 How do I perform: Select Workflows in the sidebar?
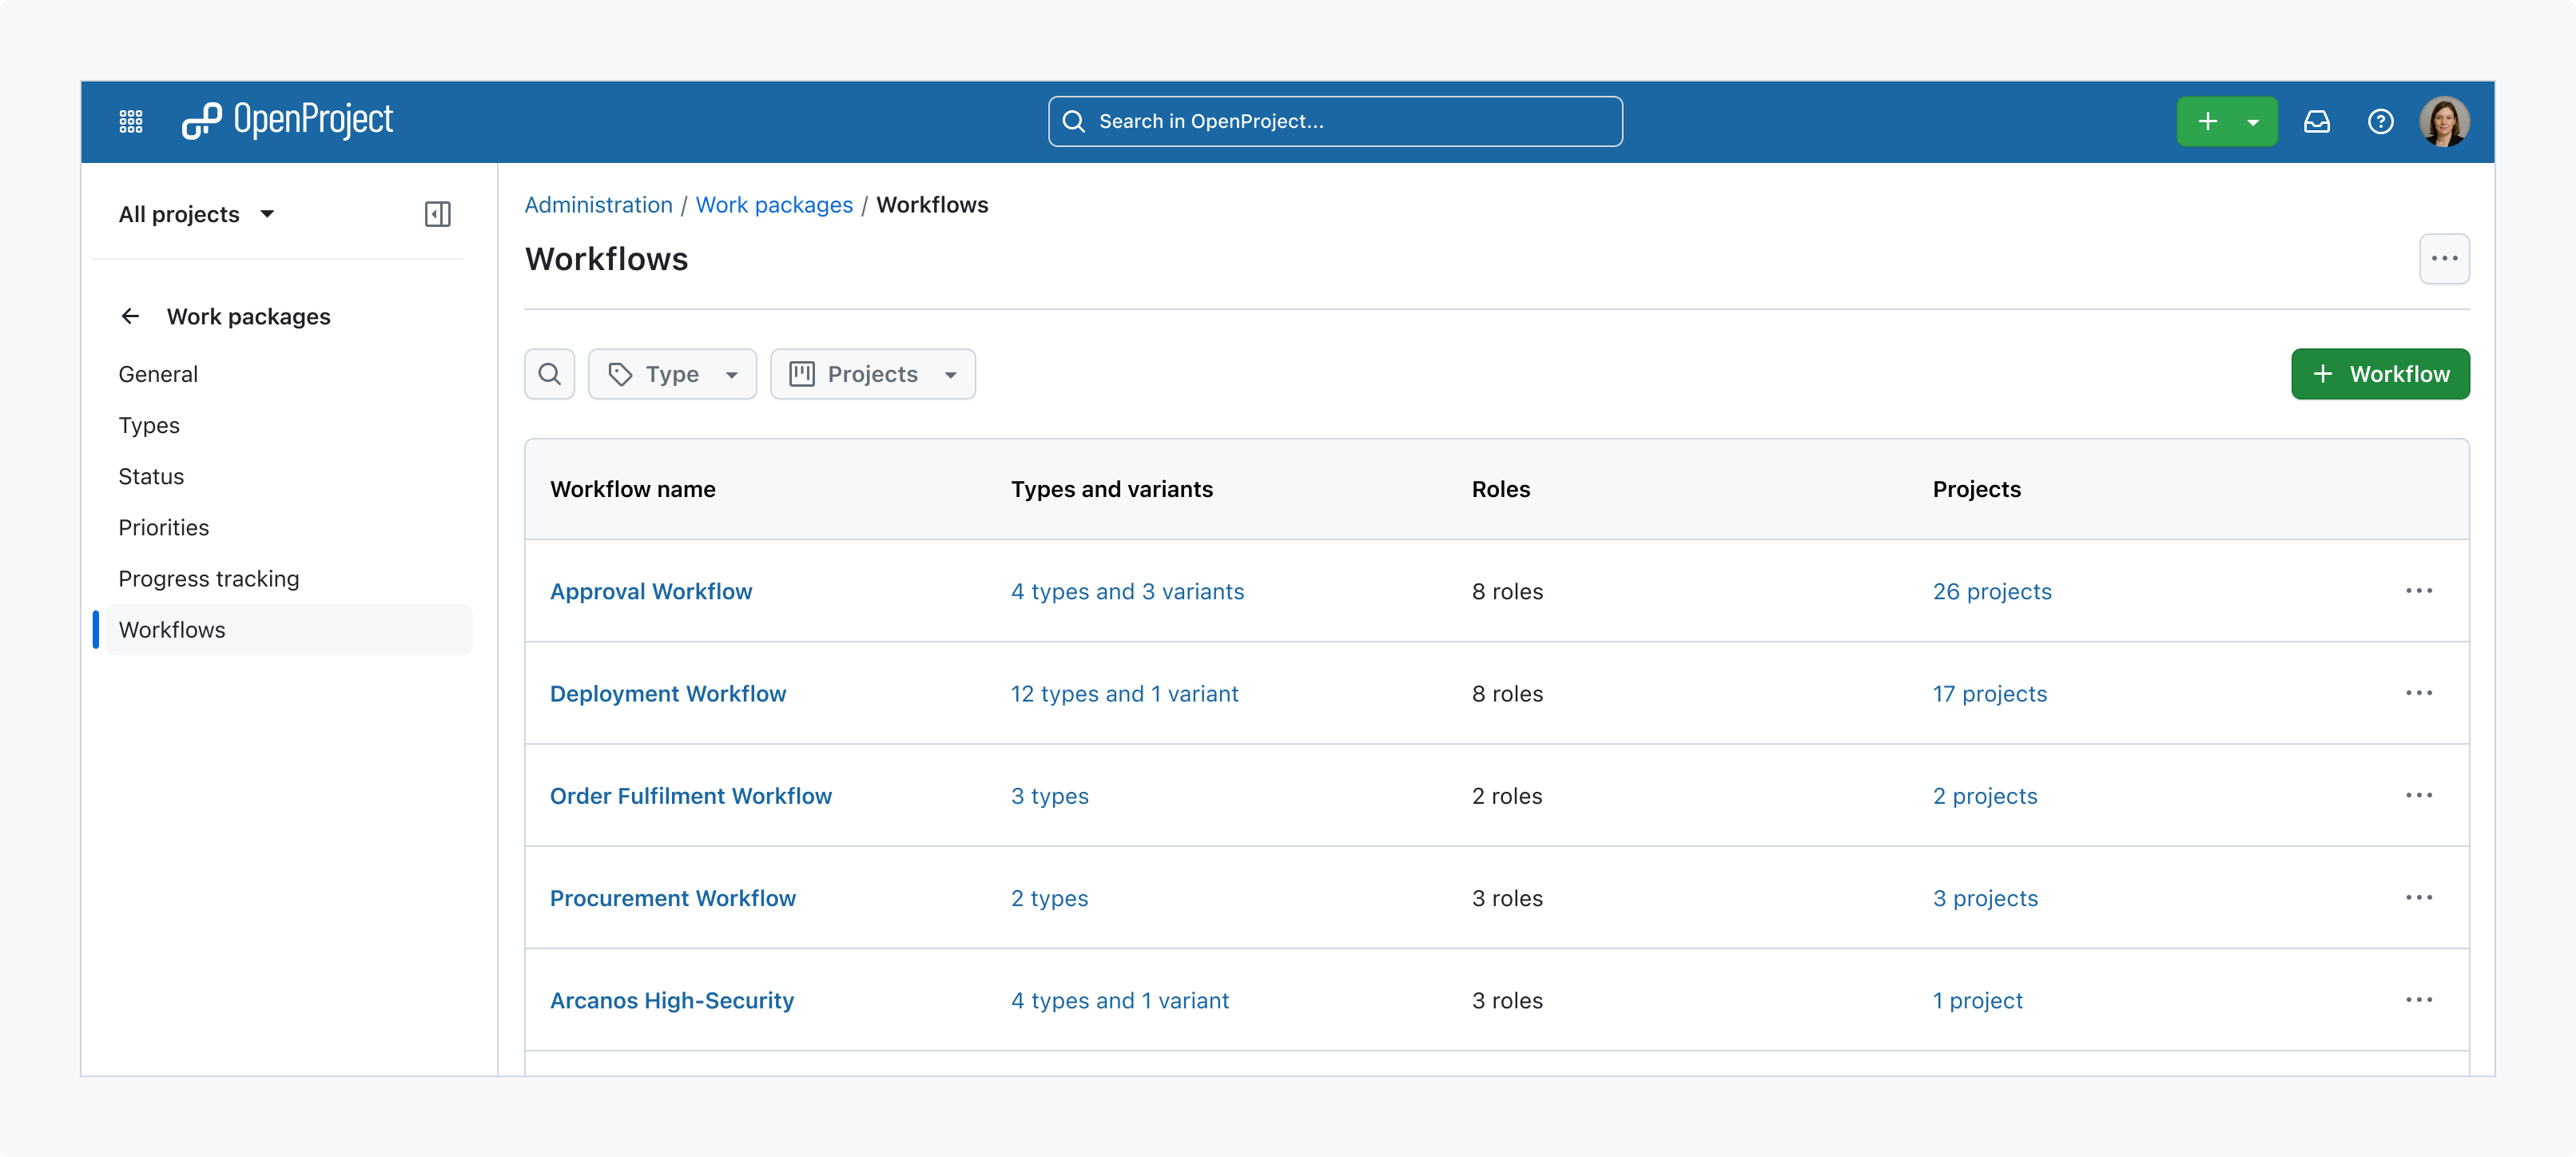click(x=289, y=630)
